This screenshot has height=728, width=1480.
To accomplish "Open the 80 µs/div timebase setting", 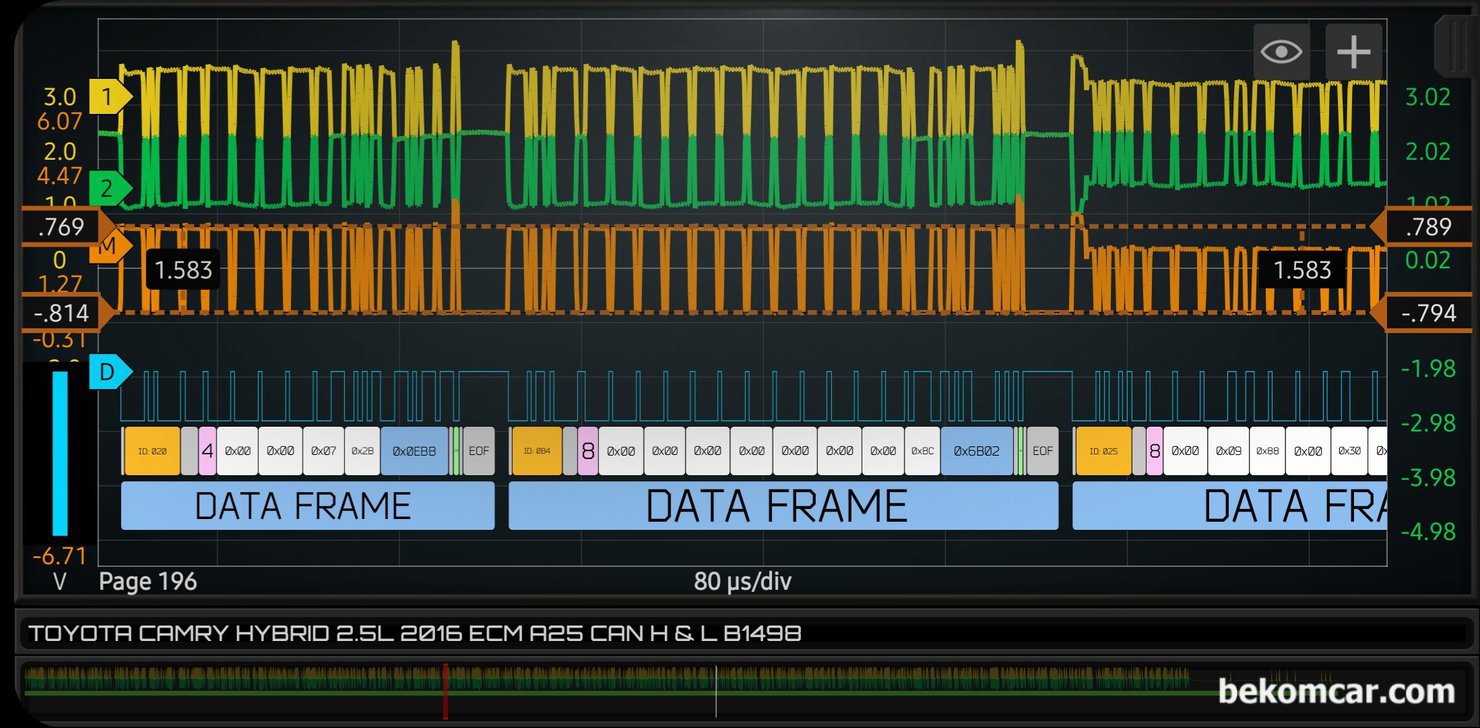I will (x=742, y=582).
